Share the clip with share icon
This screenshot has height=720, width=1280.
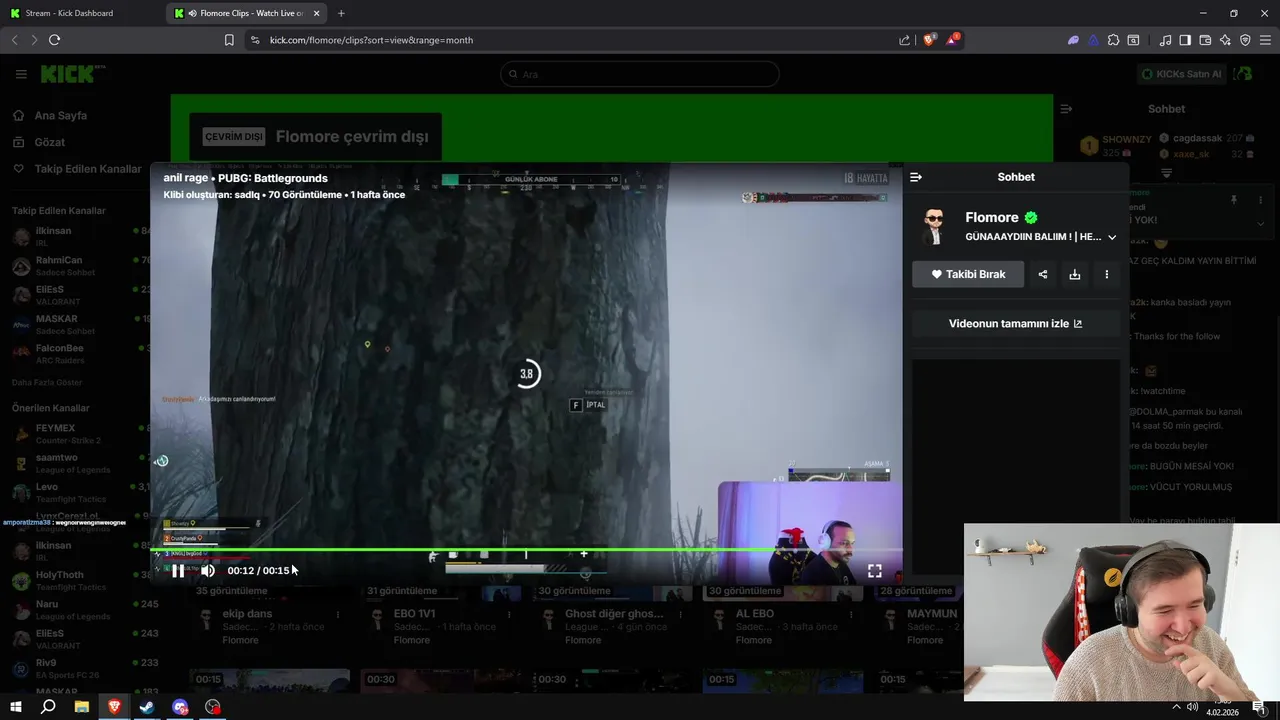[x=1043, y=274]
